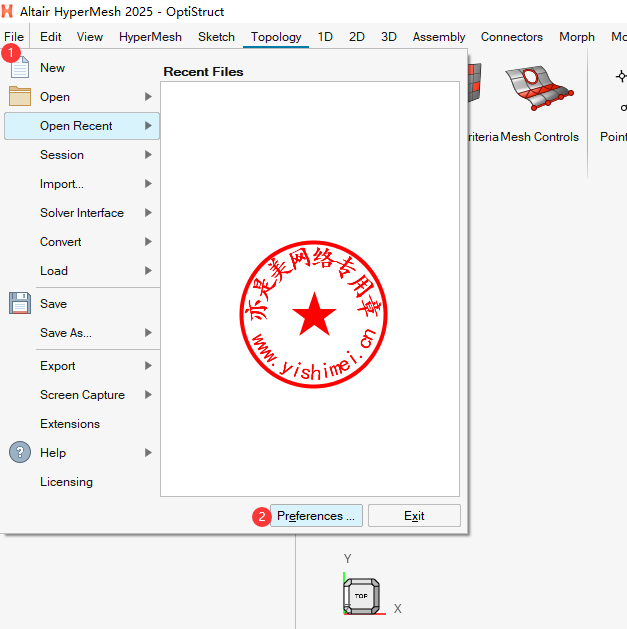
Task: Click the HyperMesh logo in title bar
Action: [9, 11]
